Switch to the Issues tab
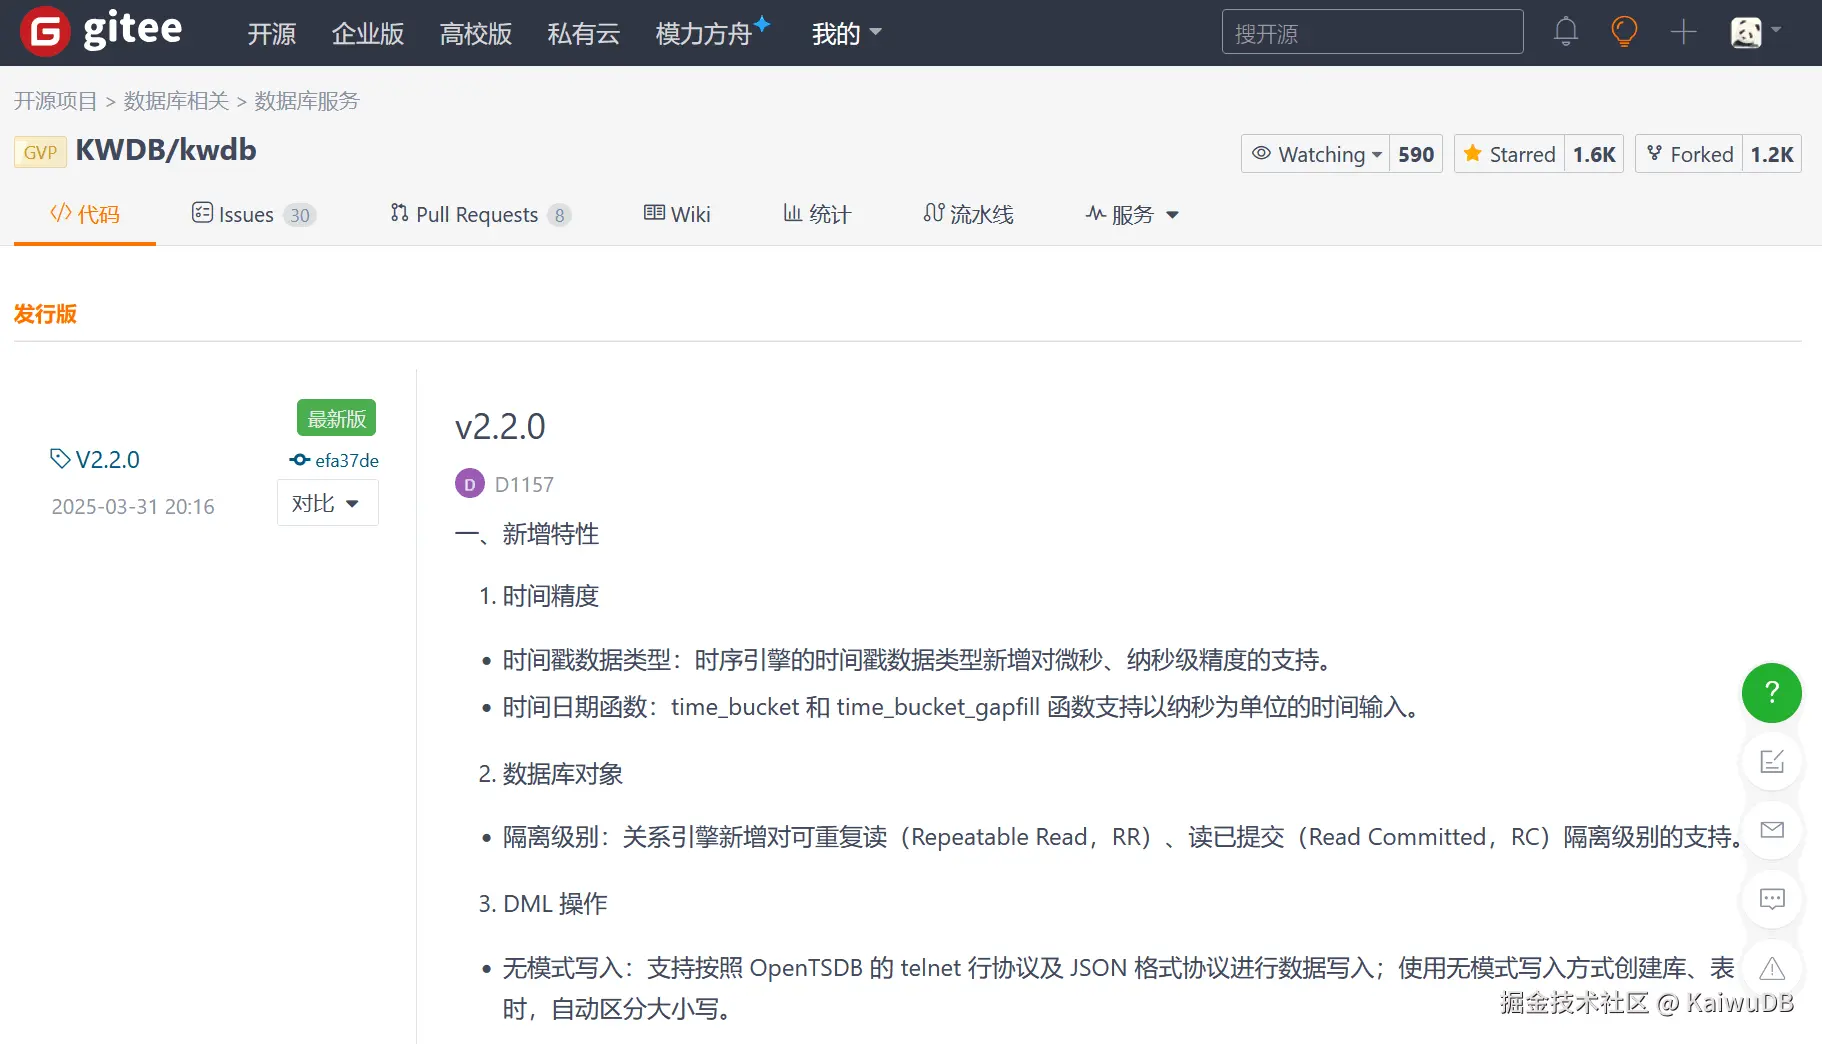 click(254, 214)
